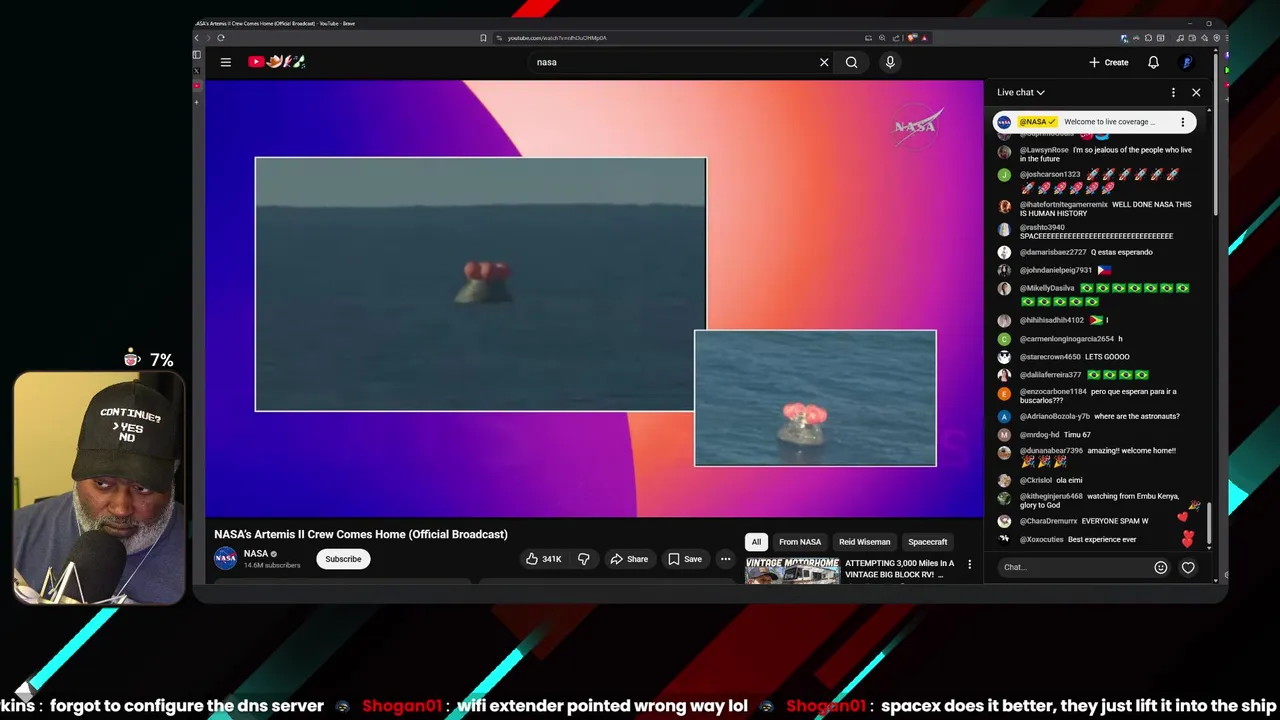This screenshot has height=720, width=1280.
Task: Reload the page in Brave
Action: tap(221, 38)
